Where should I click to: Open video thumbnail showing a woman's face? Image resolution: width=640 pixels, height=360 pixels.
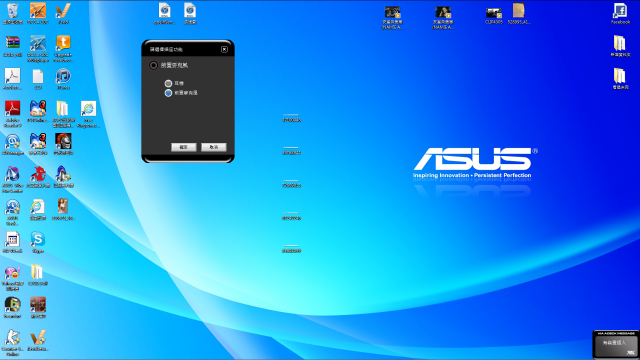point(443,12)
